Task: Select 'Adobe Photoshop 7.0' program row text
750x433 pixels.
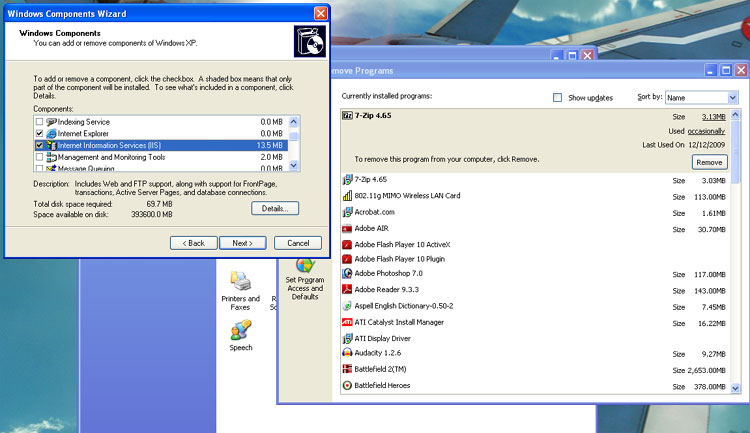Action: coord(388,273)
